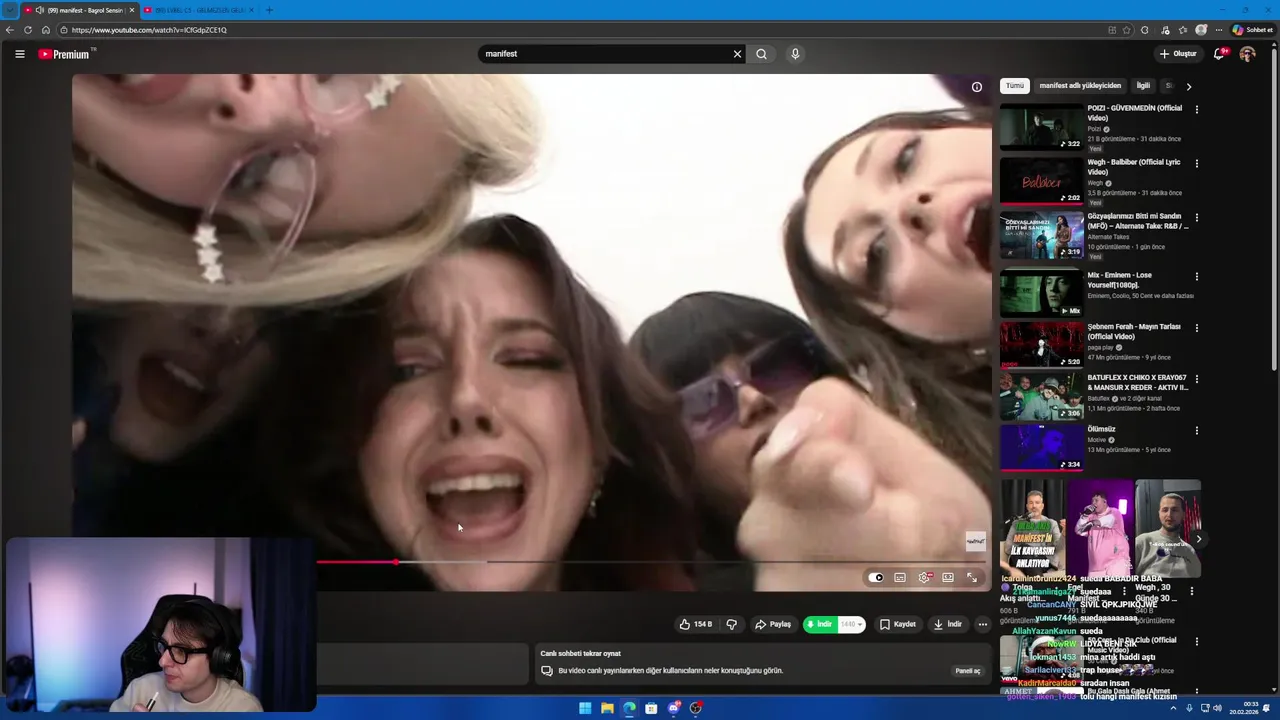Show next filter chips with arrow
Screen dimensions: 1280x720
(1188, 86)
